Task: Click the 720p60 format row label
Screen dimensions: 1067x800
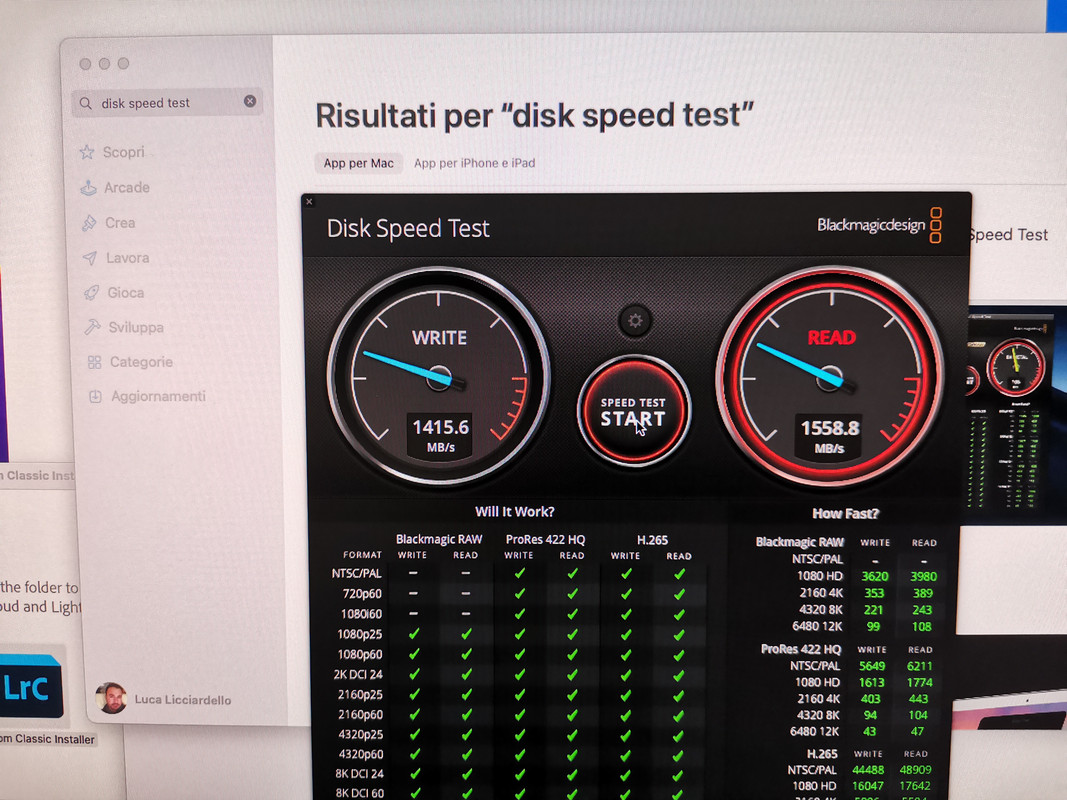Action: coord(362,594)
